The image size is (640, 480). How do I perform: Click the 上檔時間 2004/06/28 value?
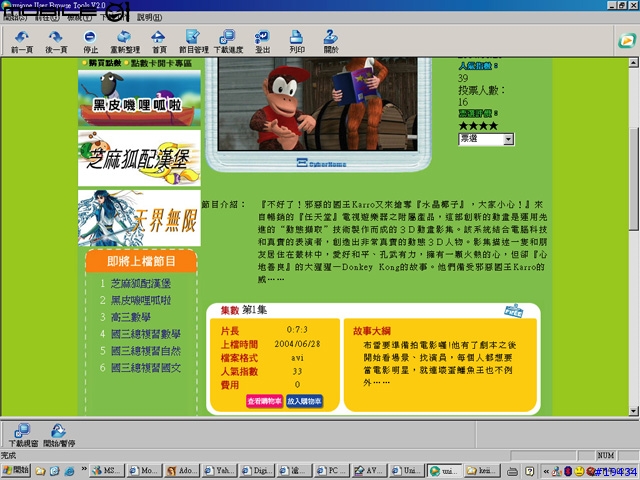pos(297,344)
